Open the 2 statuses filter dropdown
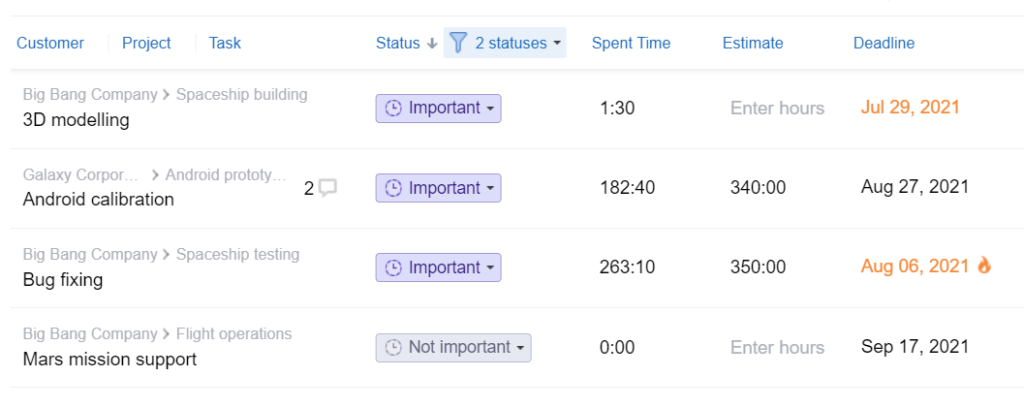This screenshot has height=408, width=1024. [505, 43]
